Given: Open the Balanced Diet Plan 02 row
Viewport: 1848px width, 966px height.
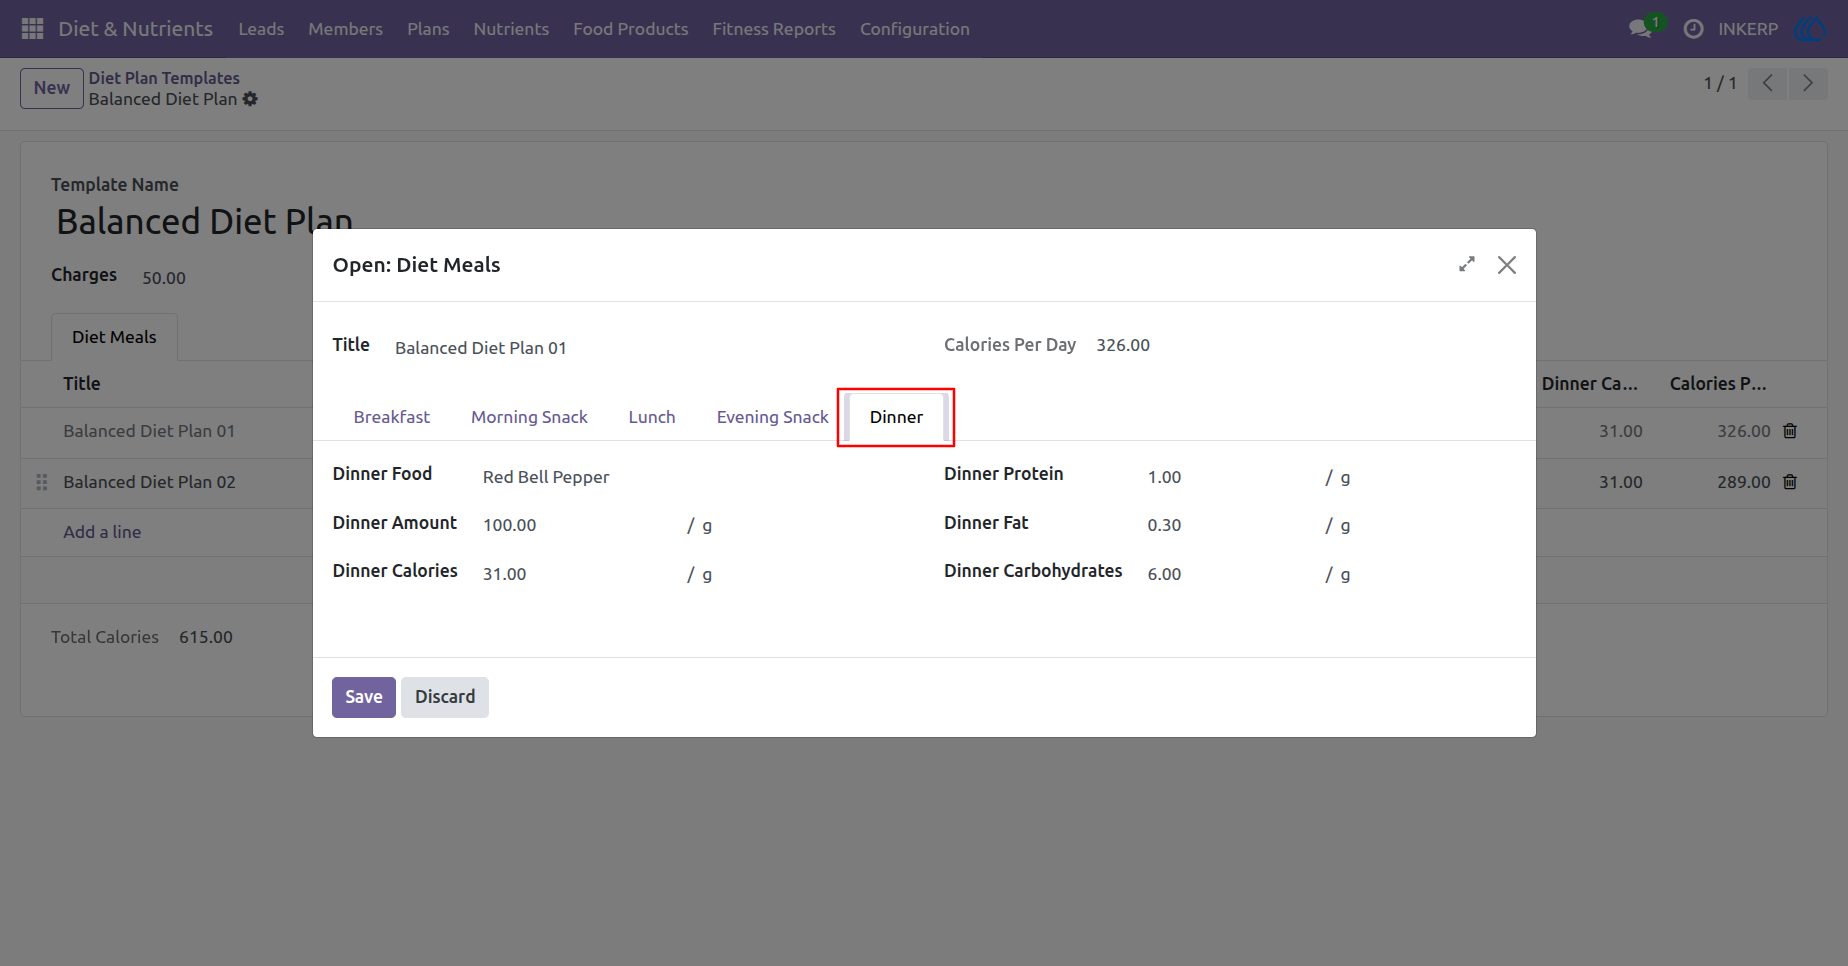Looking at the screenshot, I should 149,482.
